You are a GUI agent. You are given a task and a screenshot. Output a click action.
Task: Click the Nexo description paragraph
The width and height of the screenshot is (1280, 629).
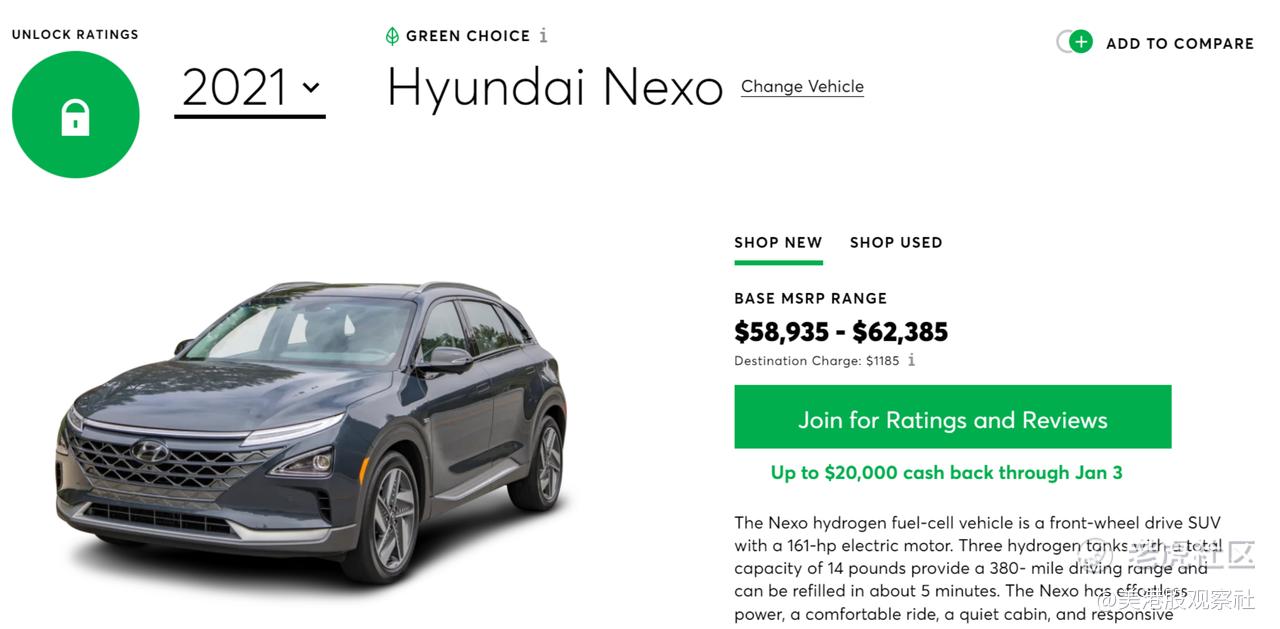(x=978, y=569)
